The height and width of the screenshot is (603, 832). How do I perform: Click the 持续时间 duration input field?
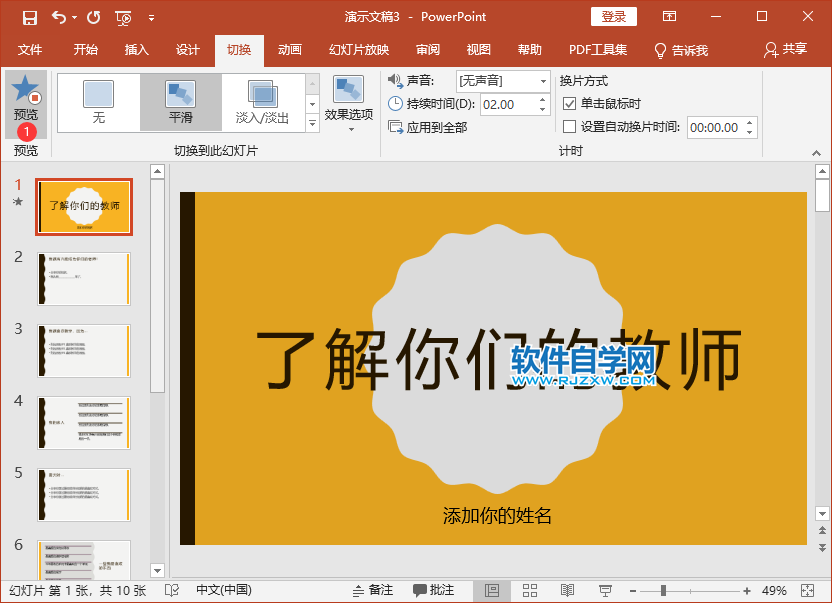(508, 105)
